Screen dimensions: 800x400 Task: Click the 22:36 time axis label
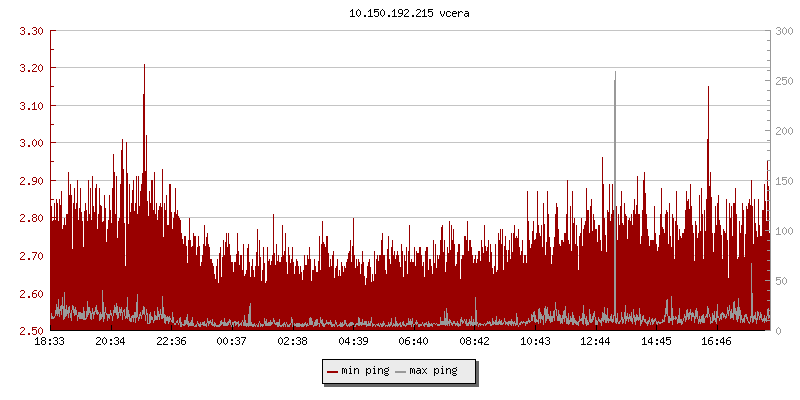coord(171,342)
